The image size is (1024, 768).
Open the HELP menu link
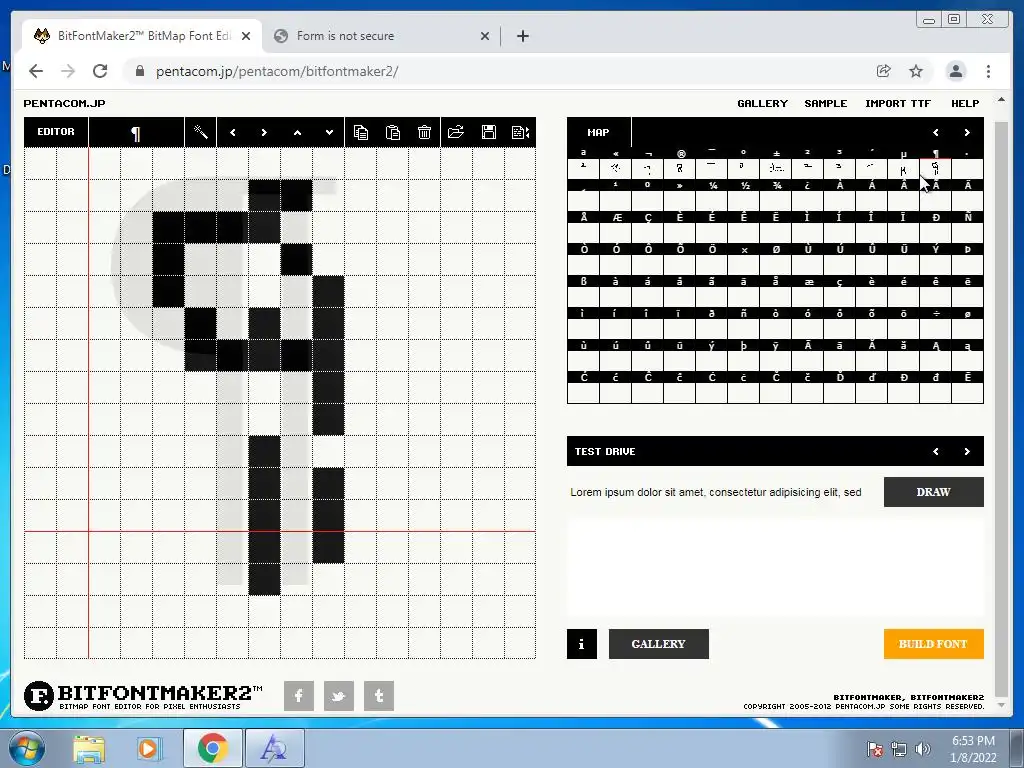click(x=965, y=103)
